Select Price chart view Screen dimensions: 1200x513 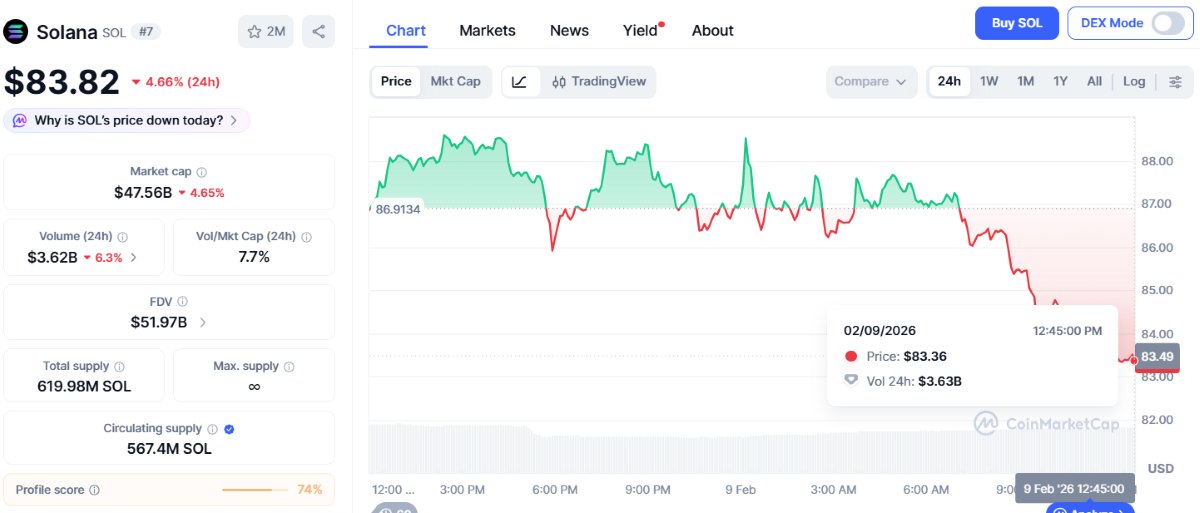pyautogui.click(x=396, y=82)
